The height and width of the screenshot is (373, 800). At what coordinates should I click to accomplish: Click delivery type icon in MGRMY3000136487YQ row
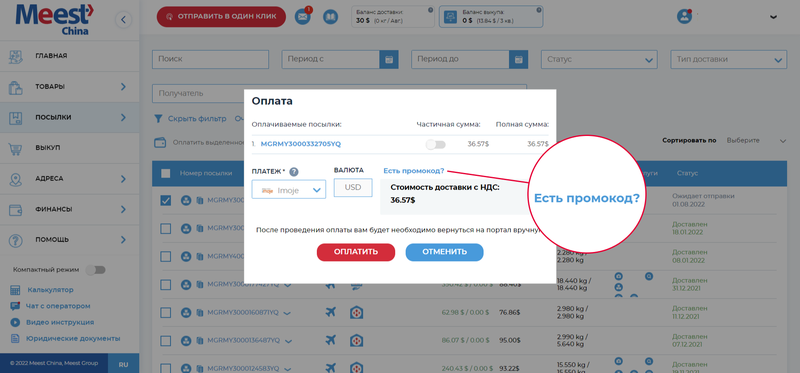(x=357, y=340)
